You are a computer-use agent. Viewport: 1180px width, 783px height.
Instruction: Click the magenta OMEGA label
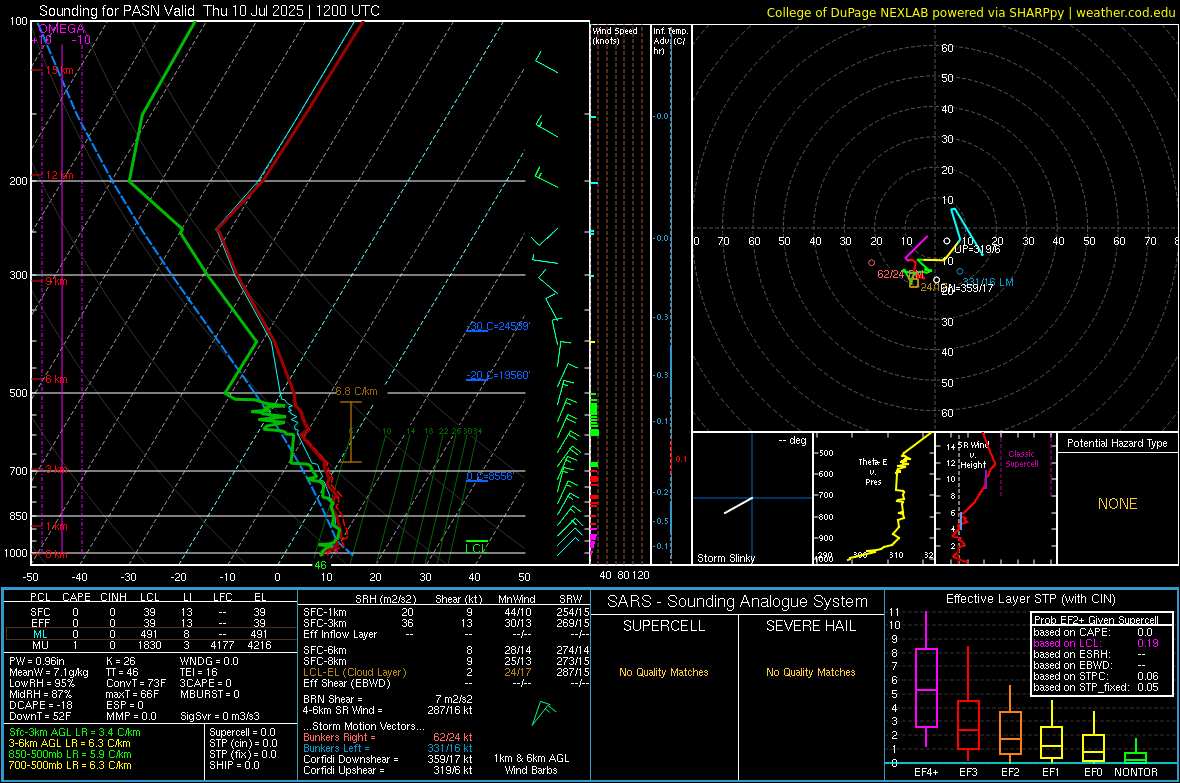coord(60,29)
